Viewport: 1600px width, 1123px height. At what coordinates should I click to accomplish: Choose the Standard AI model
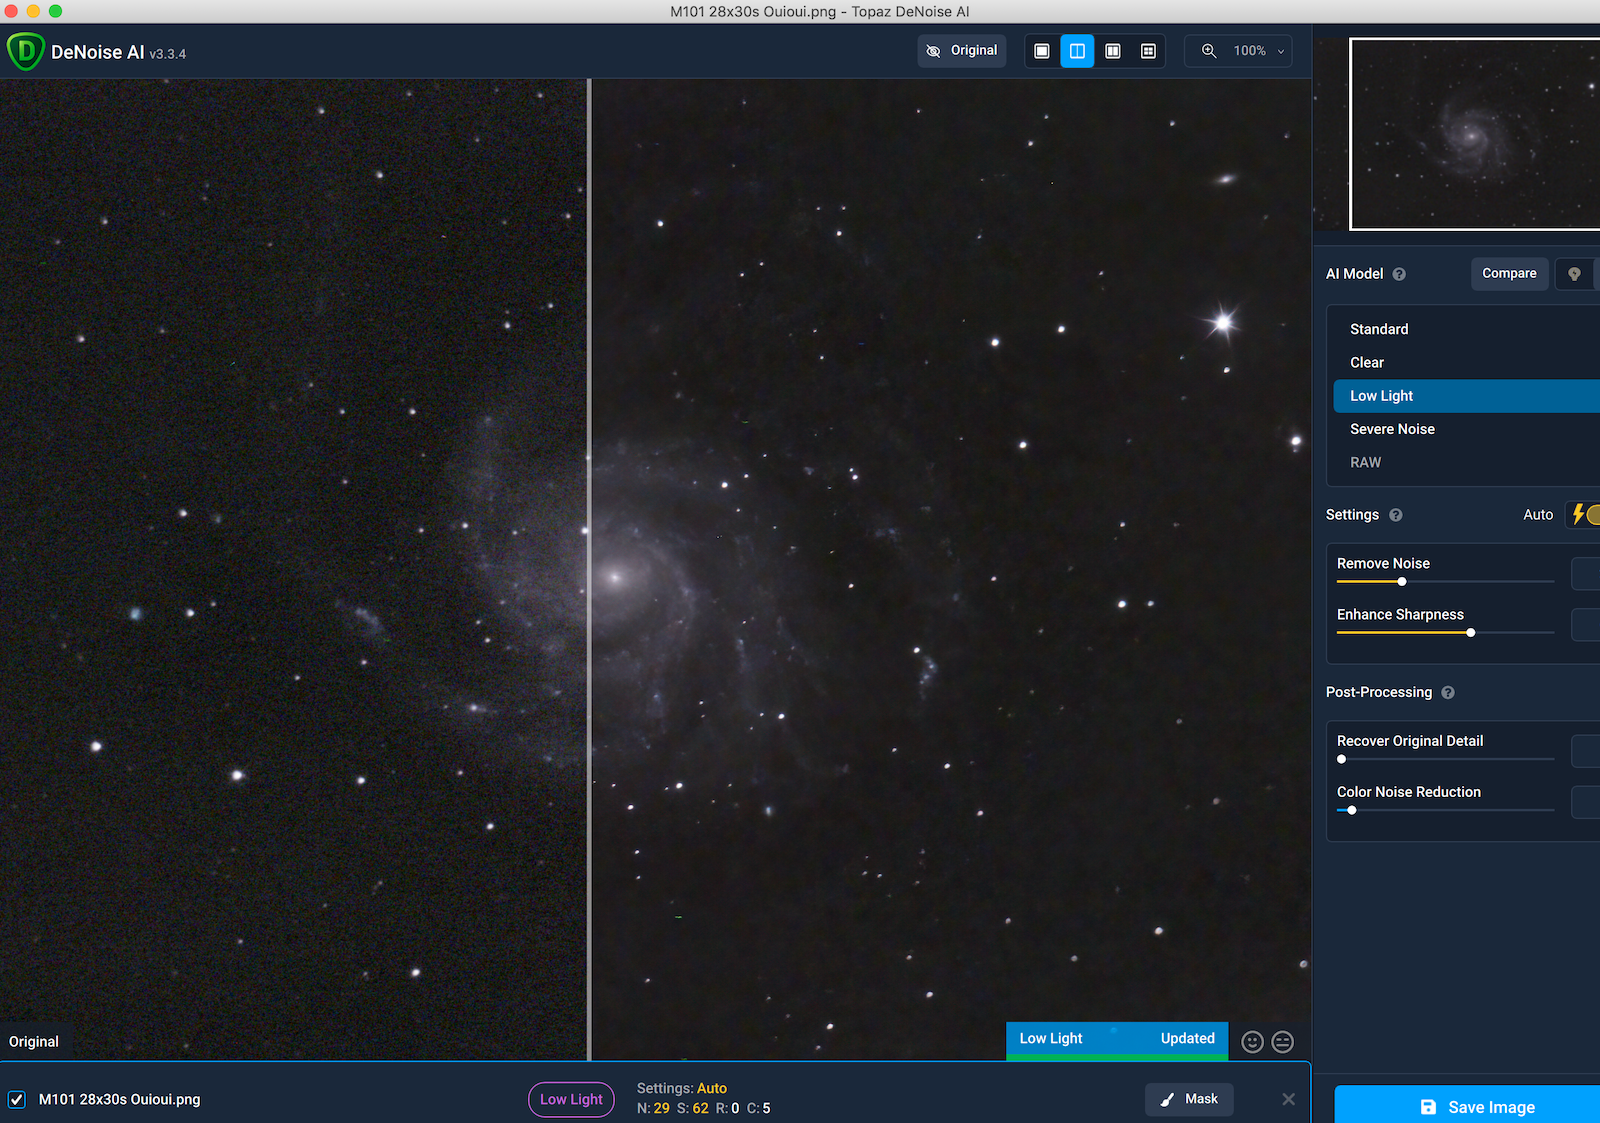coord(1379,329)
